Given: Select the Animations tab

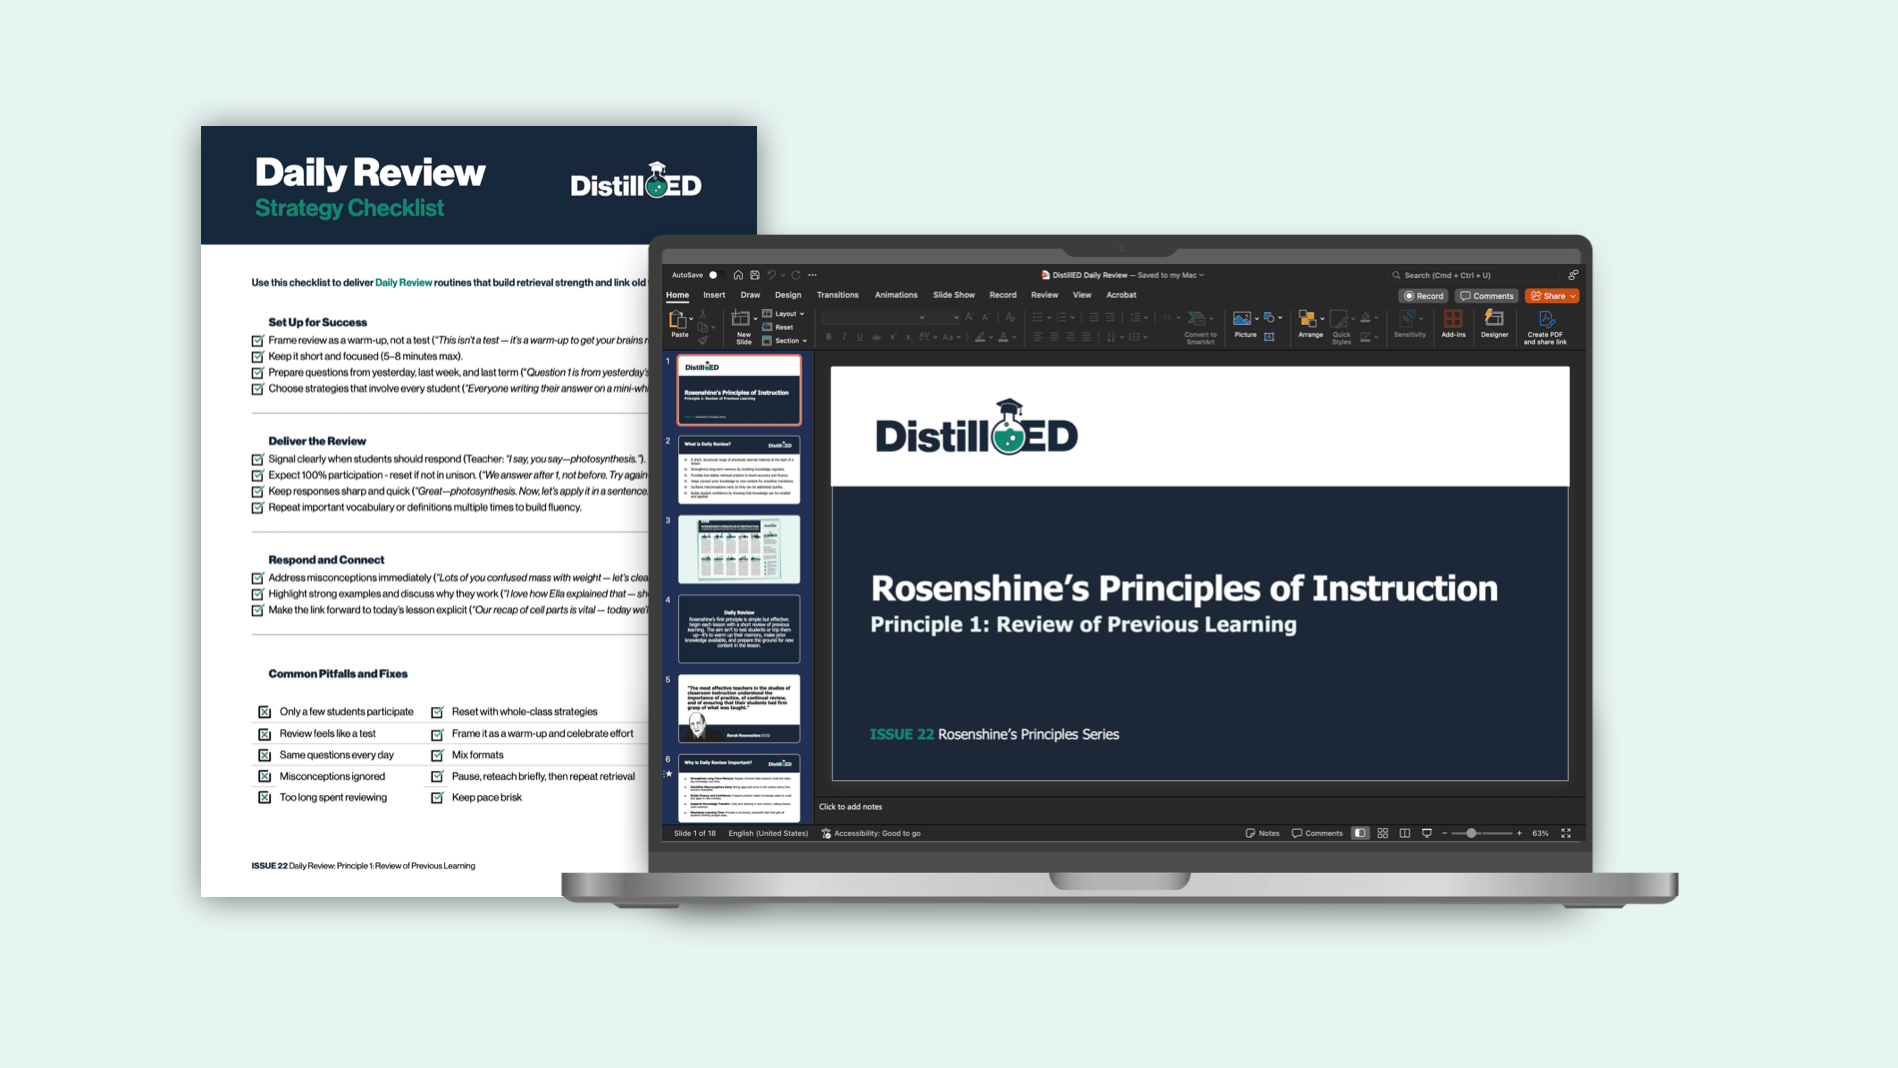Looking at the screenshot, I should point(896,295).
